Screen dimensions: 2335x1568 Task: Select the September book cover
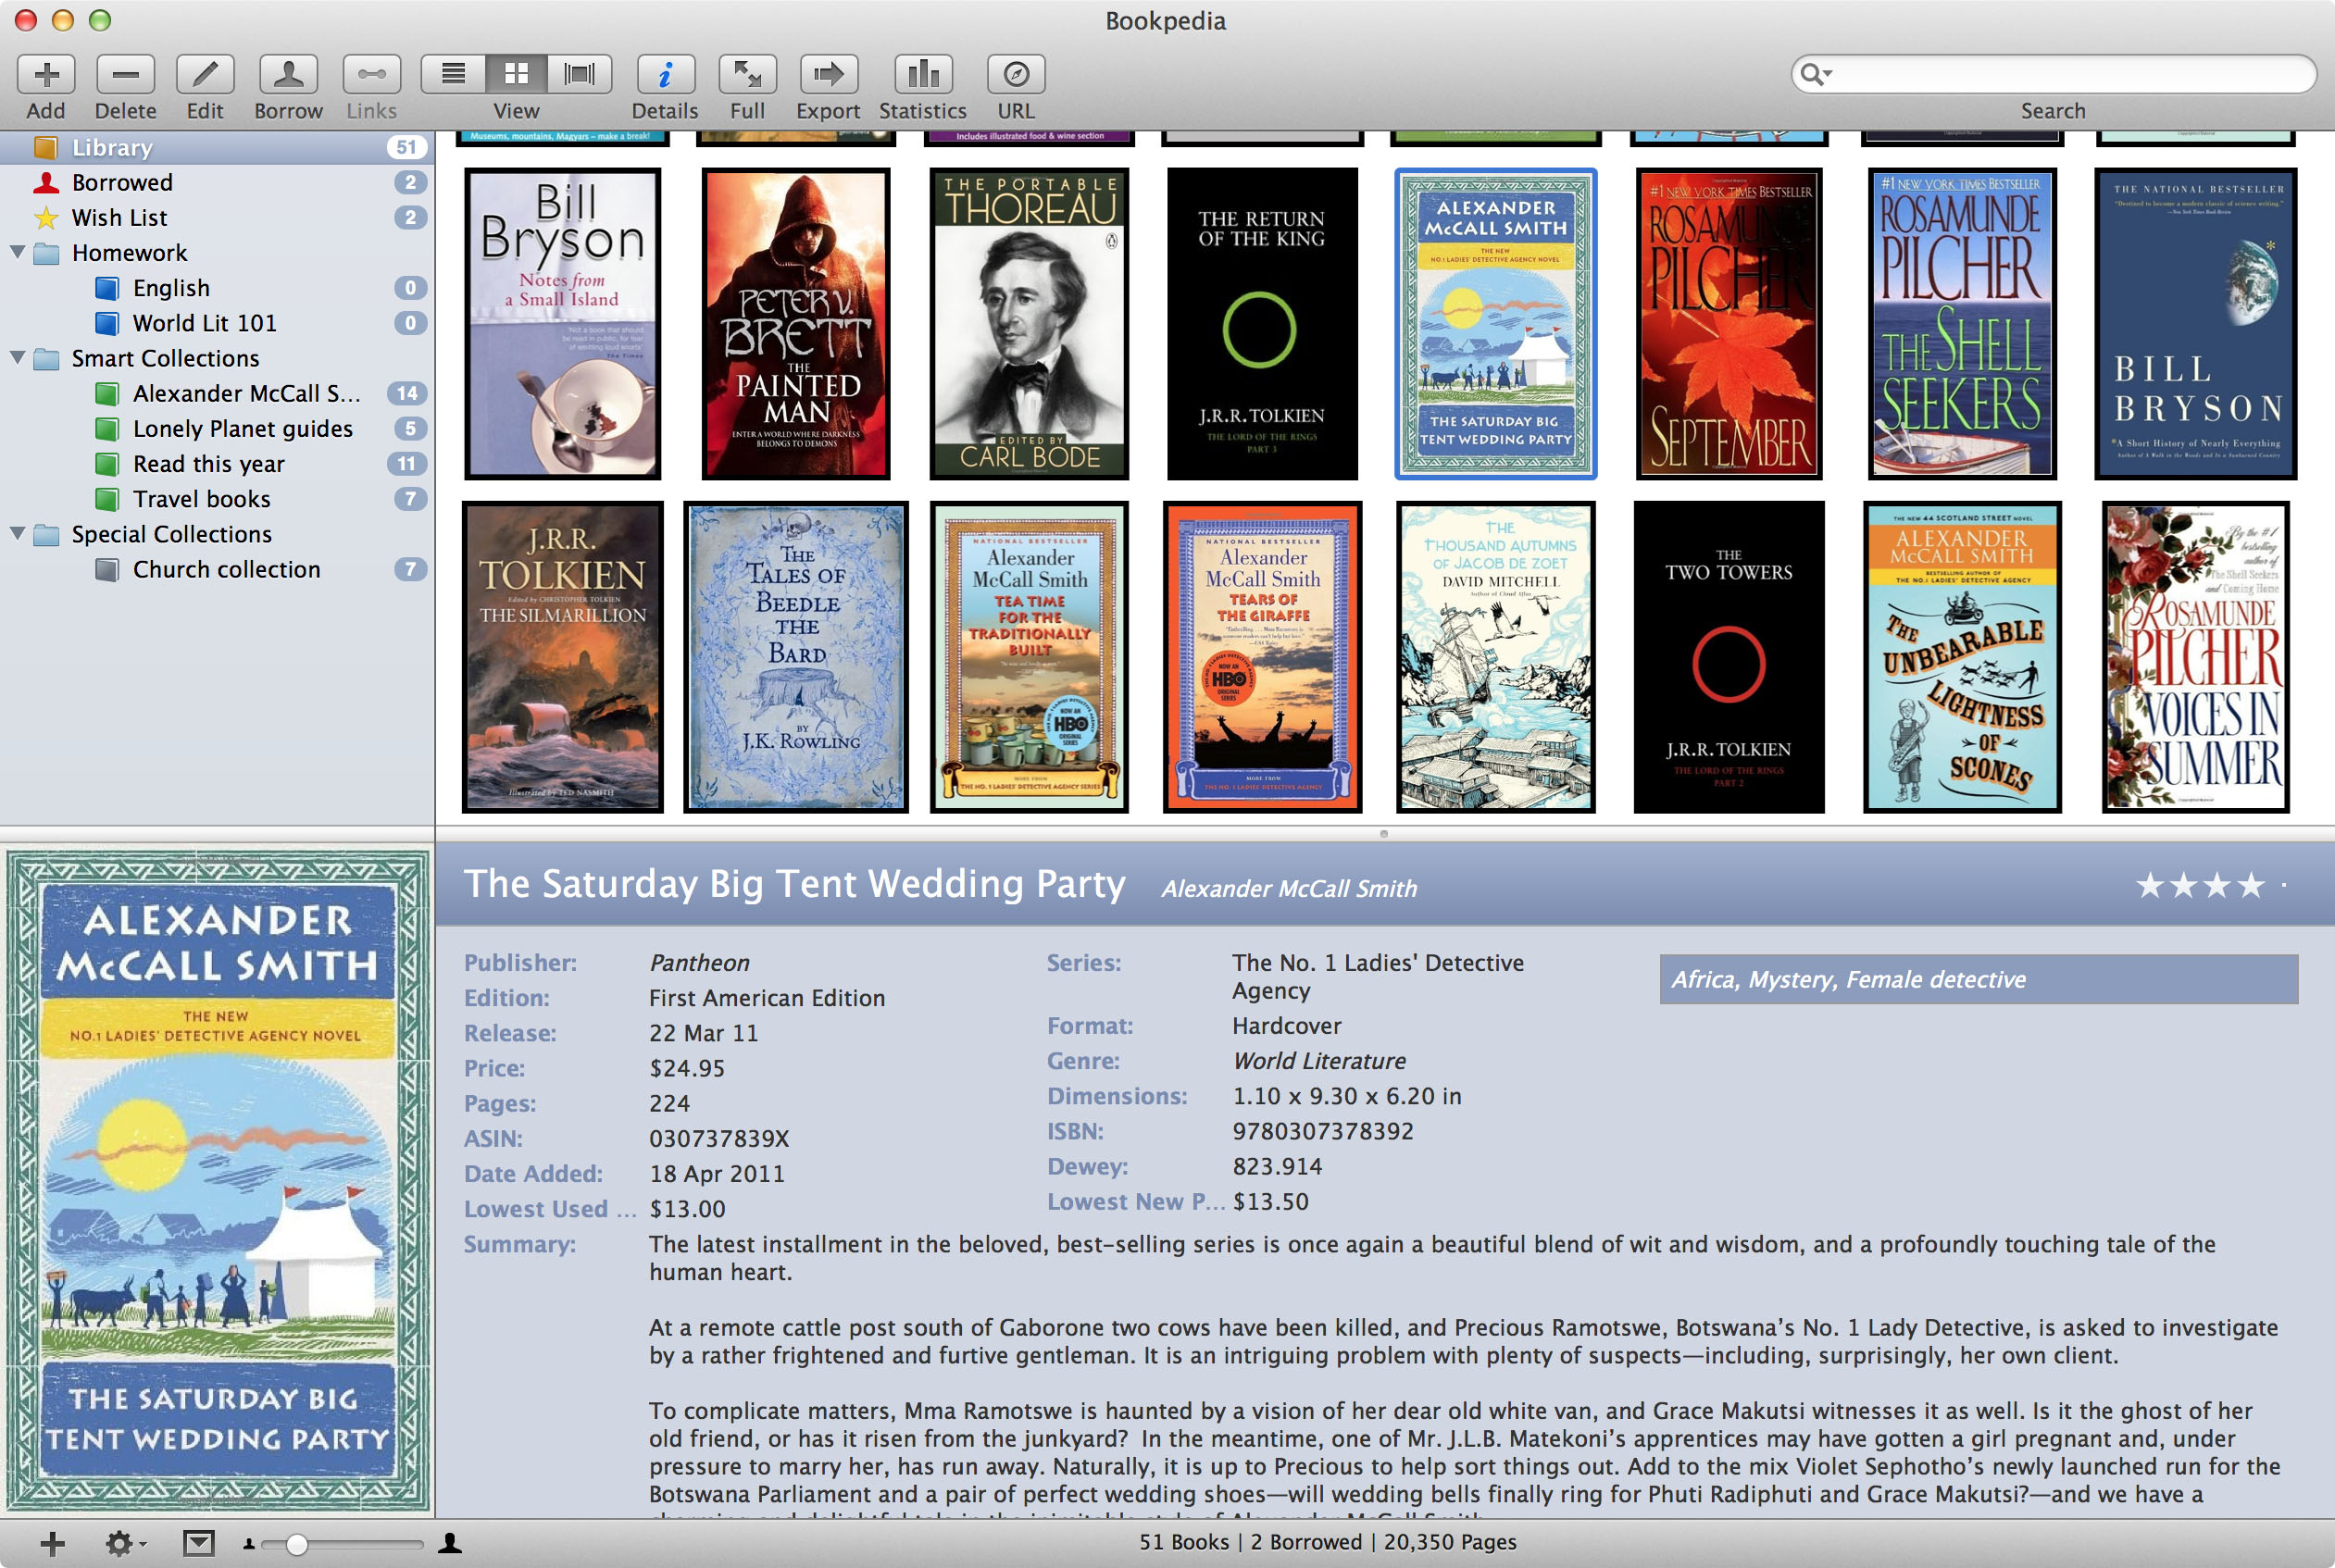1729,324
